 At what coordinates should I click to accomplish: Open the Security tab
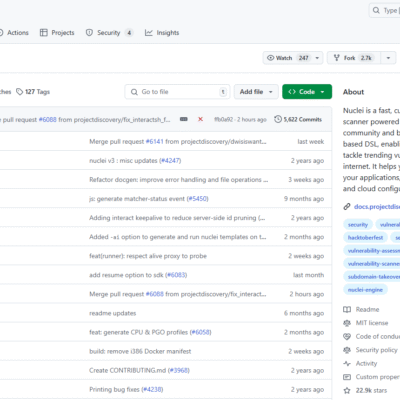109,33
